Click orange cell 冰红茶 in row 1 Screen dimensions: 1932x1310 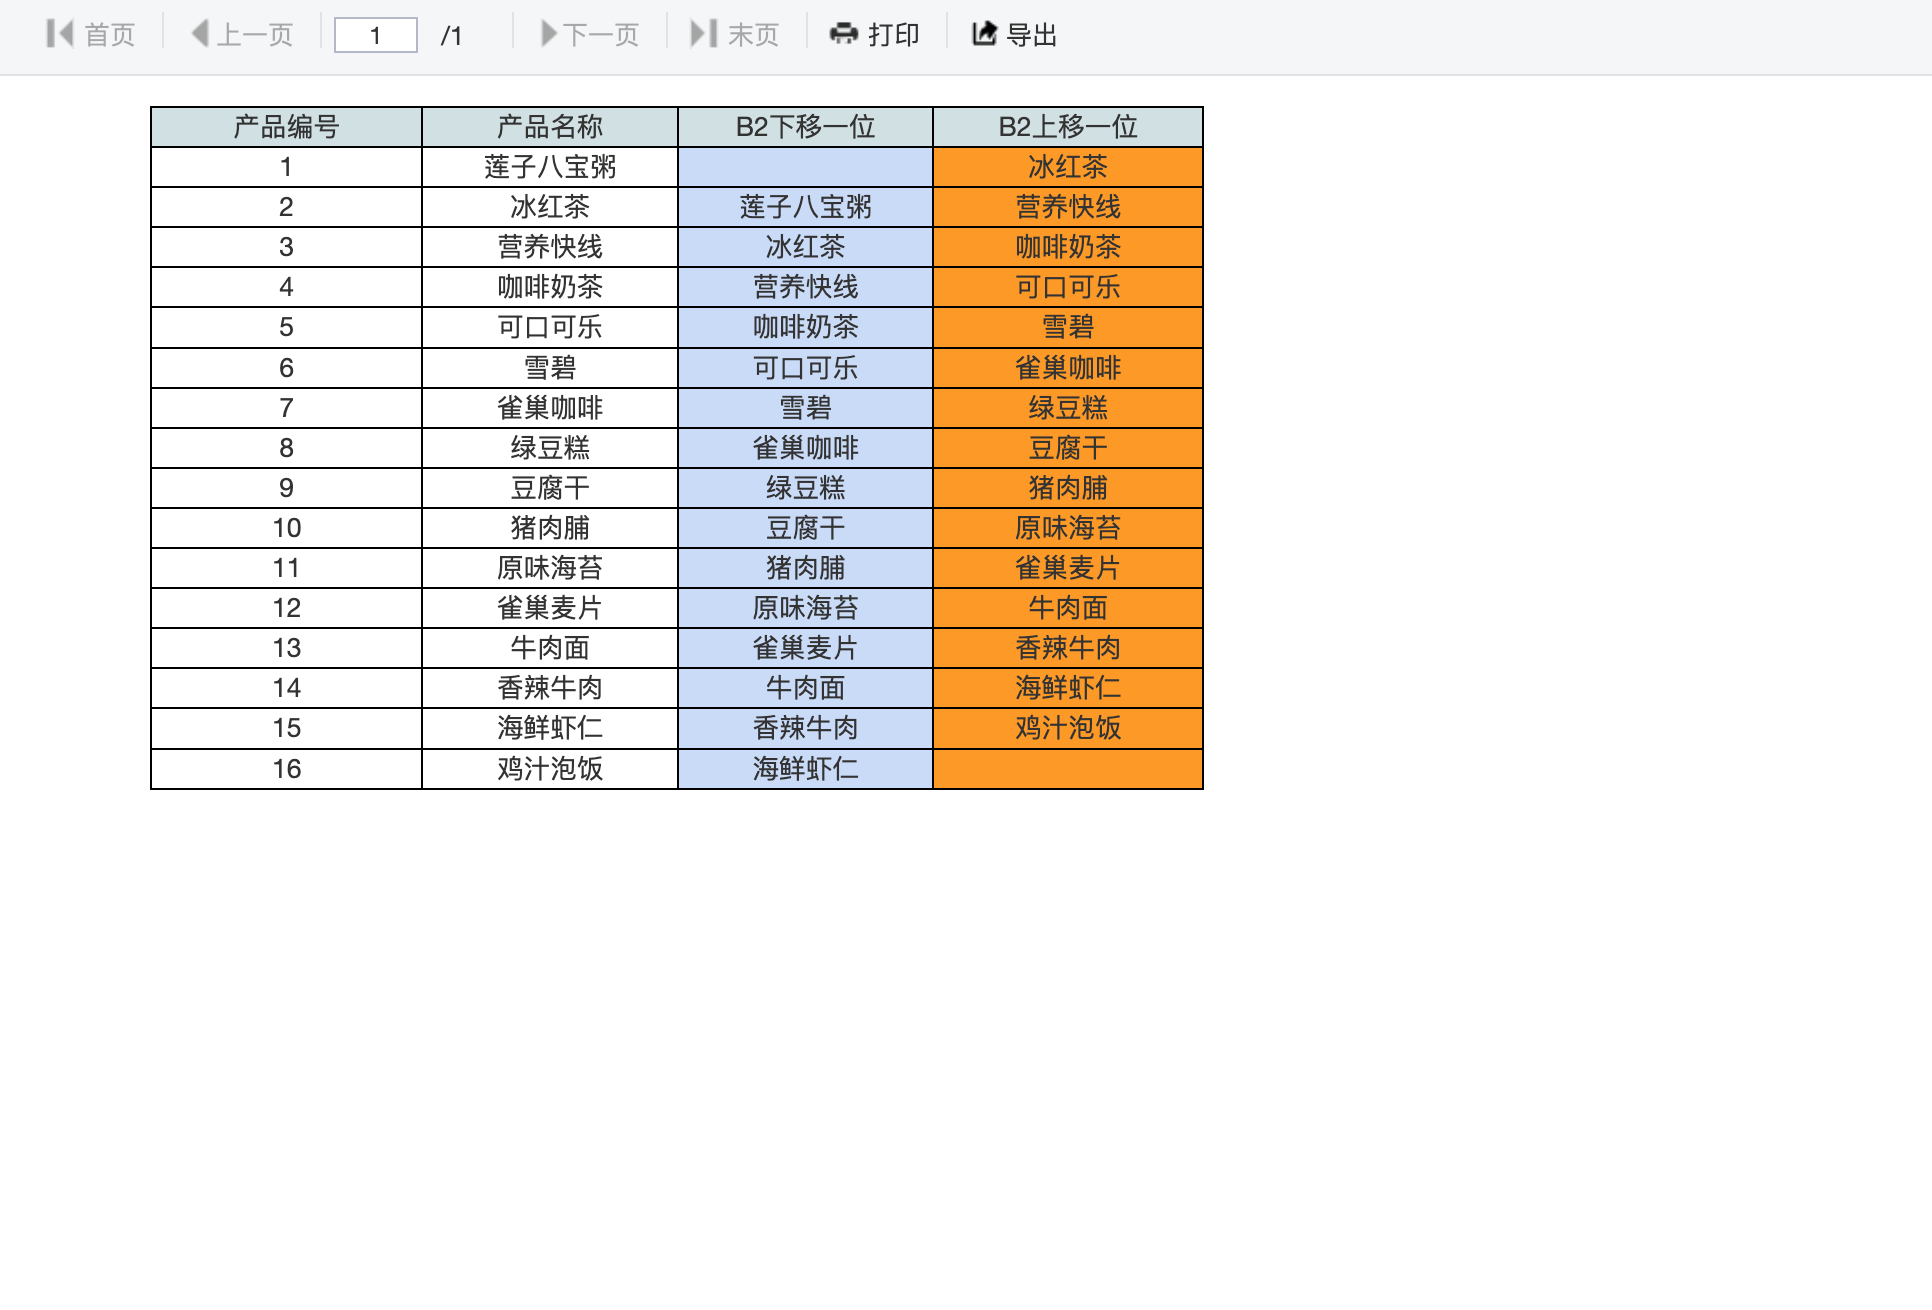point(1068,167)
